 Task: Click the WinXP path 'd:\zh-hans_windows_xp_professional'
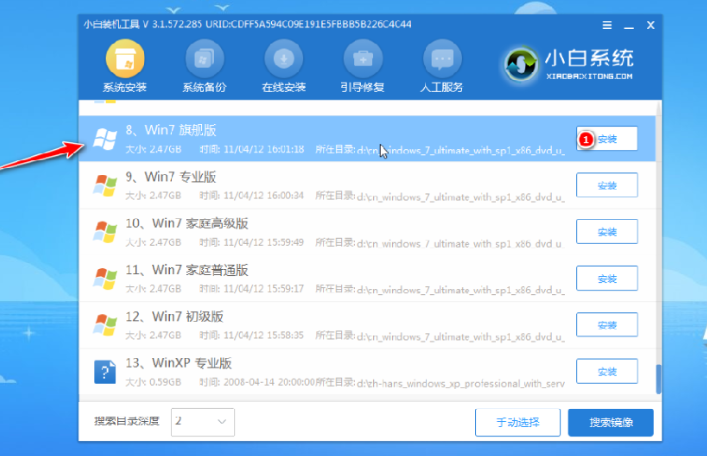[x=460, y=384]
